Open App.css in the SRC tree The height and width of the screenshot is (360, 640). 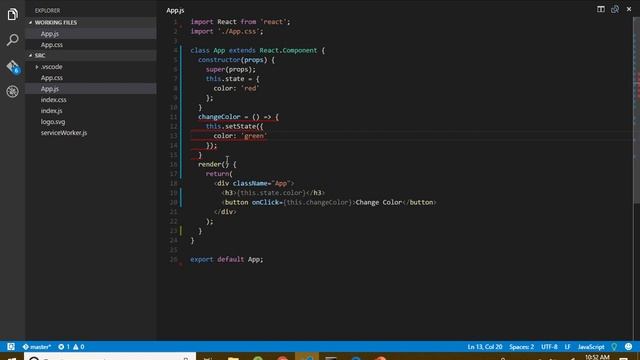point(91,78)
